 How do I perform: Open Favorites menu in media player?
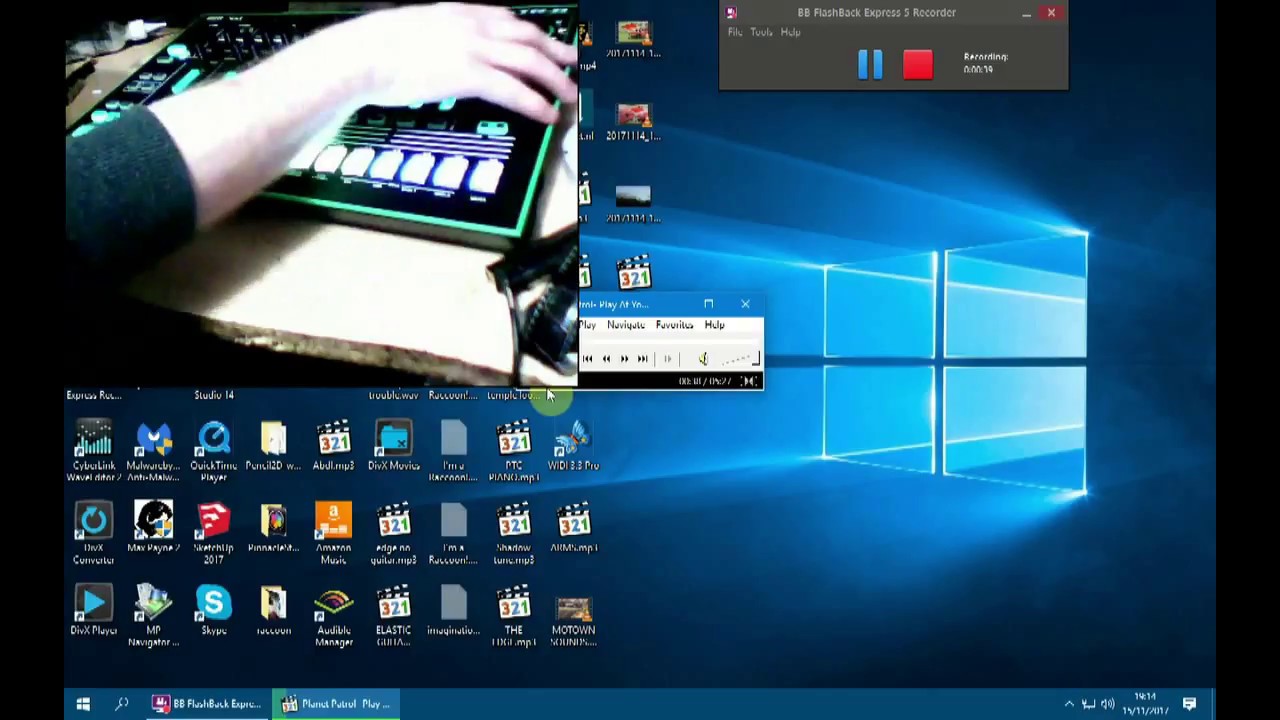coord(674,324)
